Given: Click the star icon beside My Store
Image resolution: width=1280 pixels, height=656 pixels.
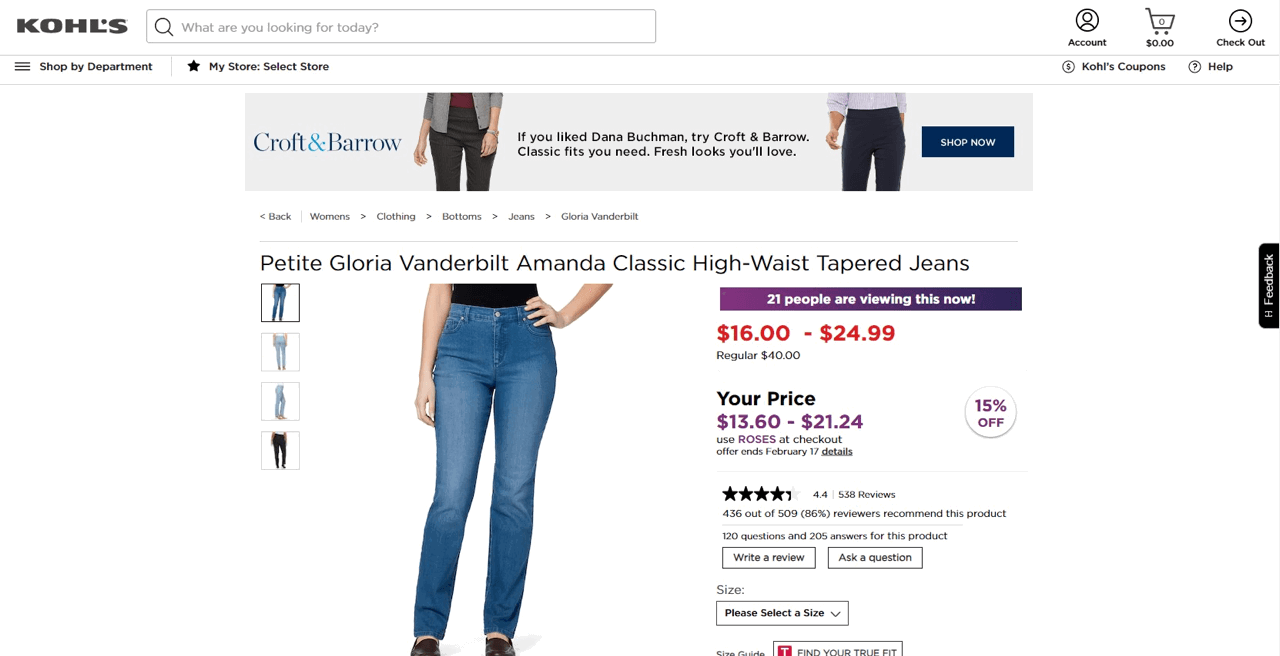Looking at the screenshot, I should click(x=193, y=66).
